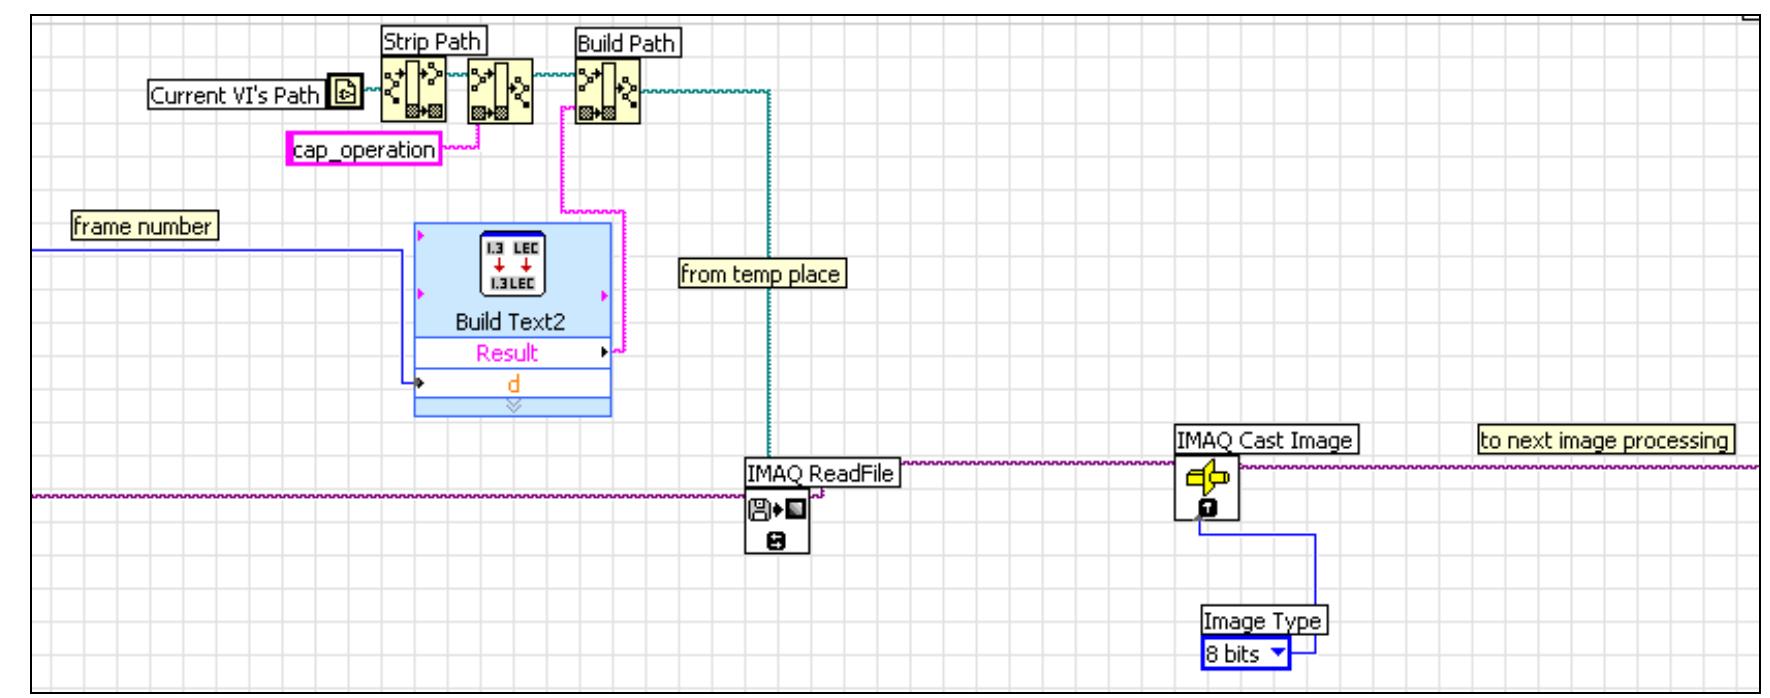Select the d input terminal row
Viewport: 1770px width, 698px height.
click(513, 383)
